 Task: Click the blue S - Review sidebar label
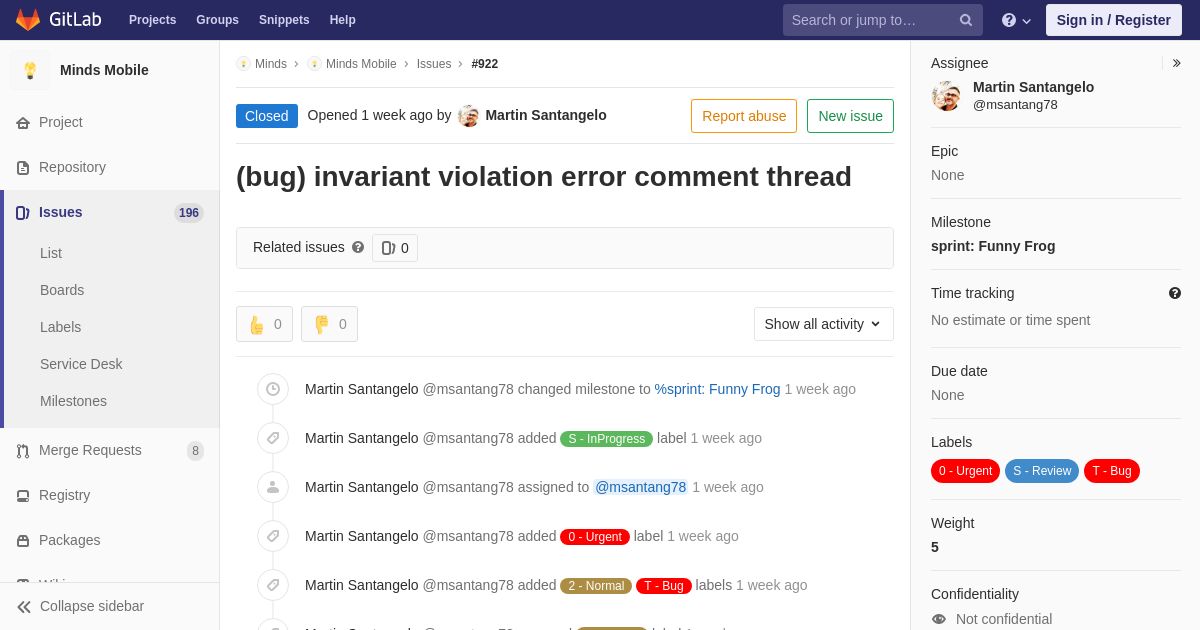coord(1042,471)
